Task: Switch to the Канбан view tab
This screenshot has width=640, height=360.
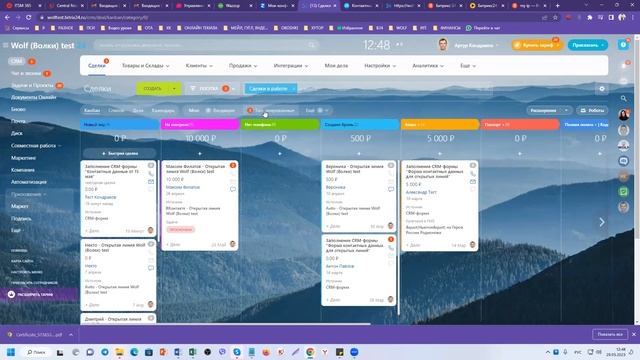Action: click(x=92, y=111)
